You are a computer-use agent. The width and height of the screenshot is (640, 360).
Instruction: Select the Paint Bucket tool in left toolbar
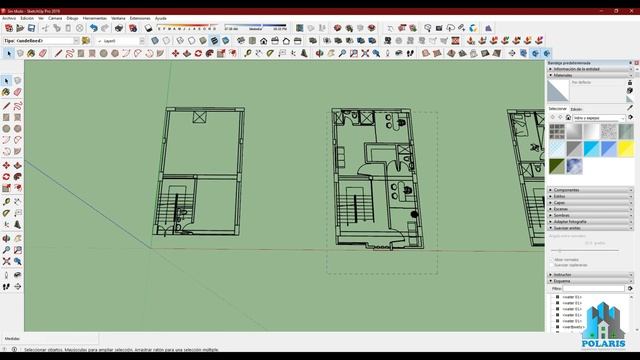click(6, 92)
